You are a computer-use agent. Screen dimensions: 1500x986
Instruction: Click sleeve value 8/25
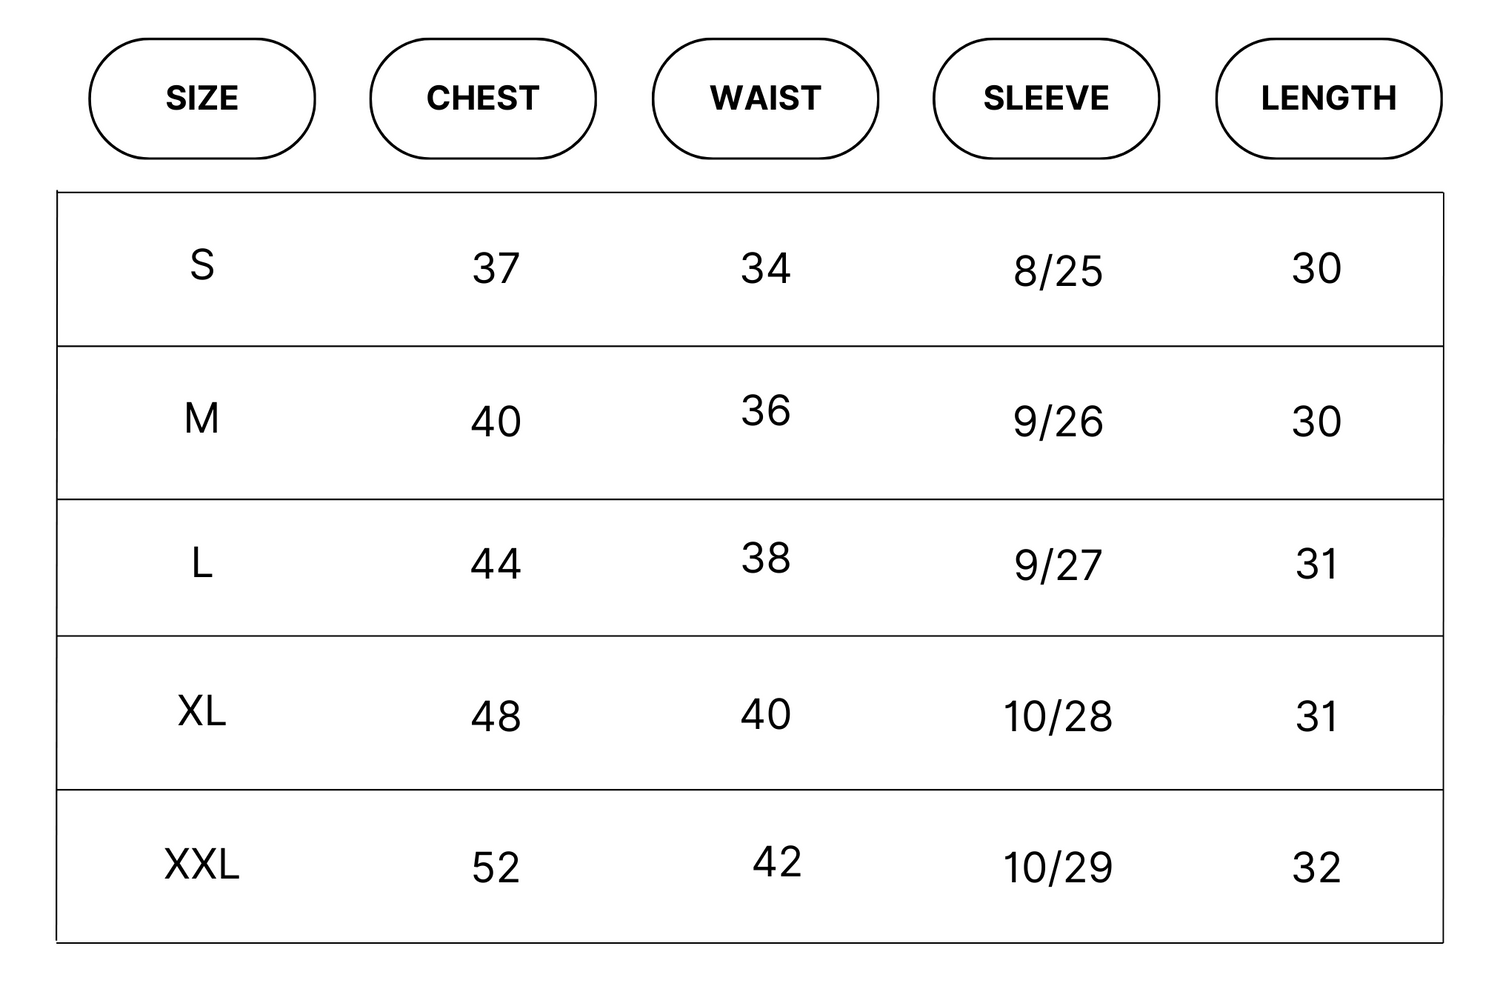1058,271
